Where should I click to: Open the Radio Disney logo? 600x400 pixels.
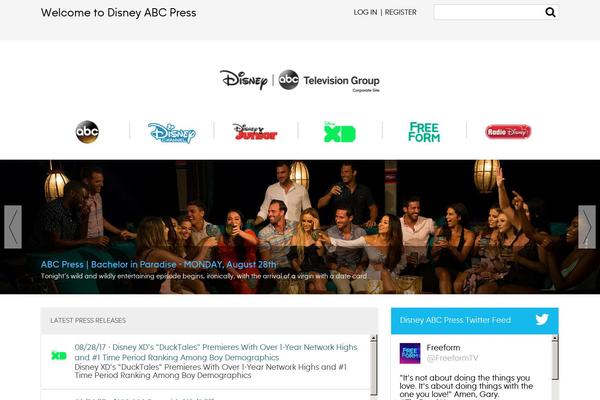tap(508, 132)
